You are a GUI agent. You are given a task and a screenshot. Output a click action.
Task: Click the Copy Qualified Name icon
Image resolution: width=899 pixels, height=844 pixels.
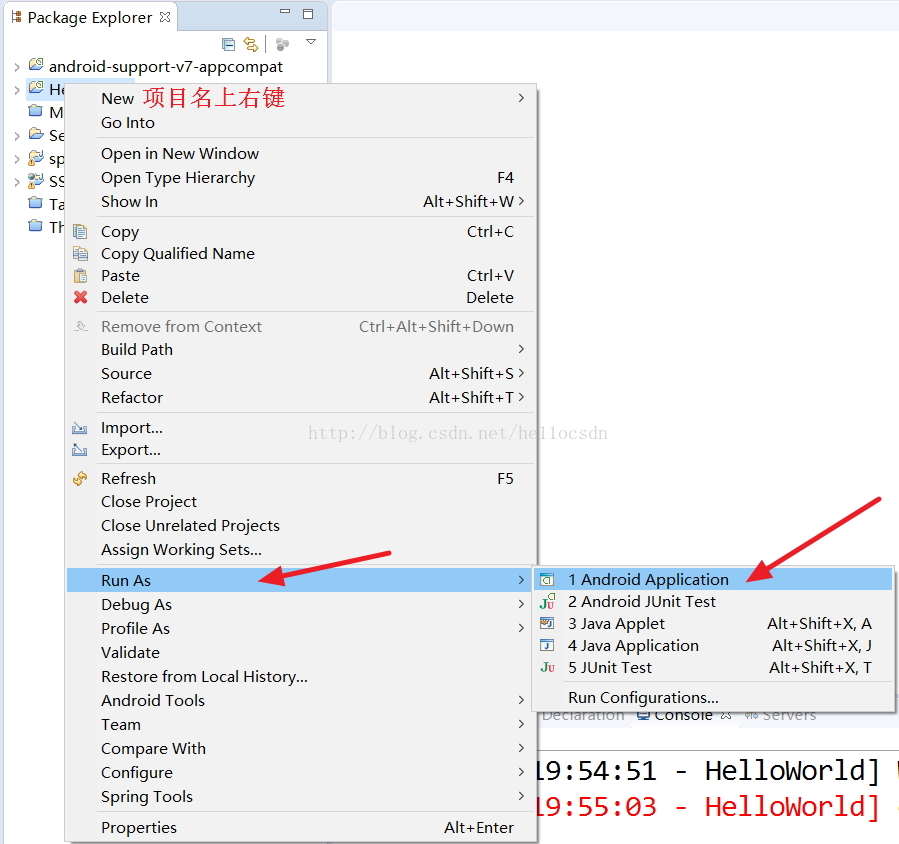pyautogui.click(x=80, y=253)
